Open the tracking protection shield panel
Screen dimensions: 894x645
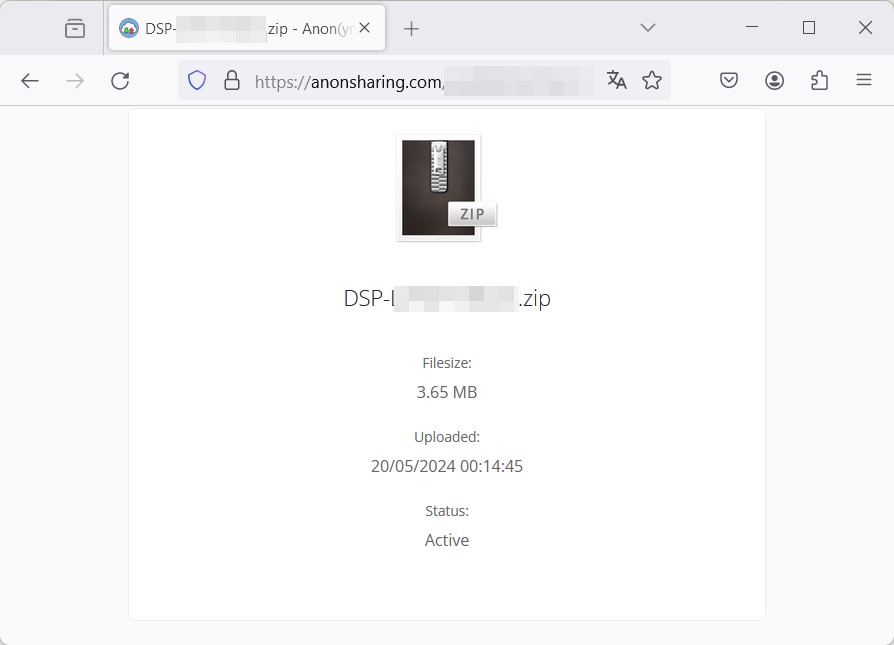coord(197,81)
